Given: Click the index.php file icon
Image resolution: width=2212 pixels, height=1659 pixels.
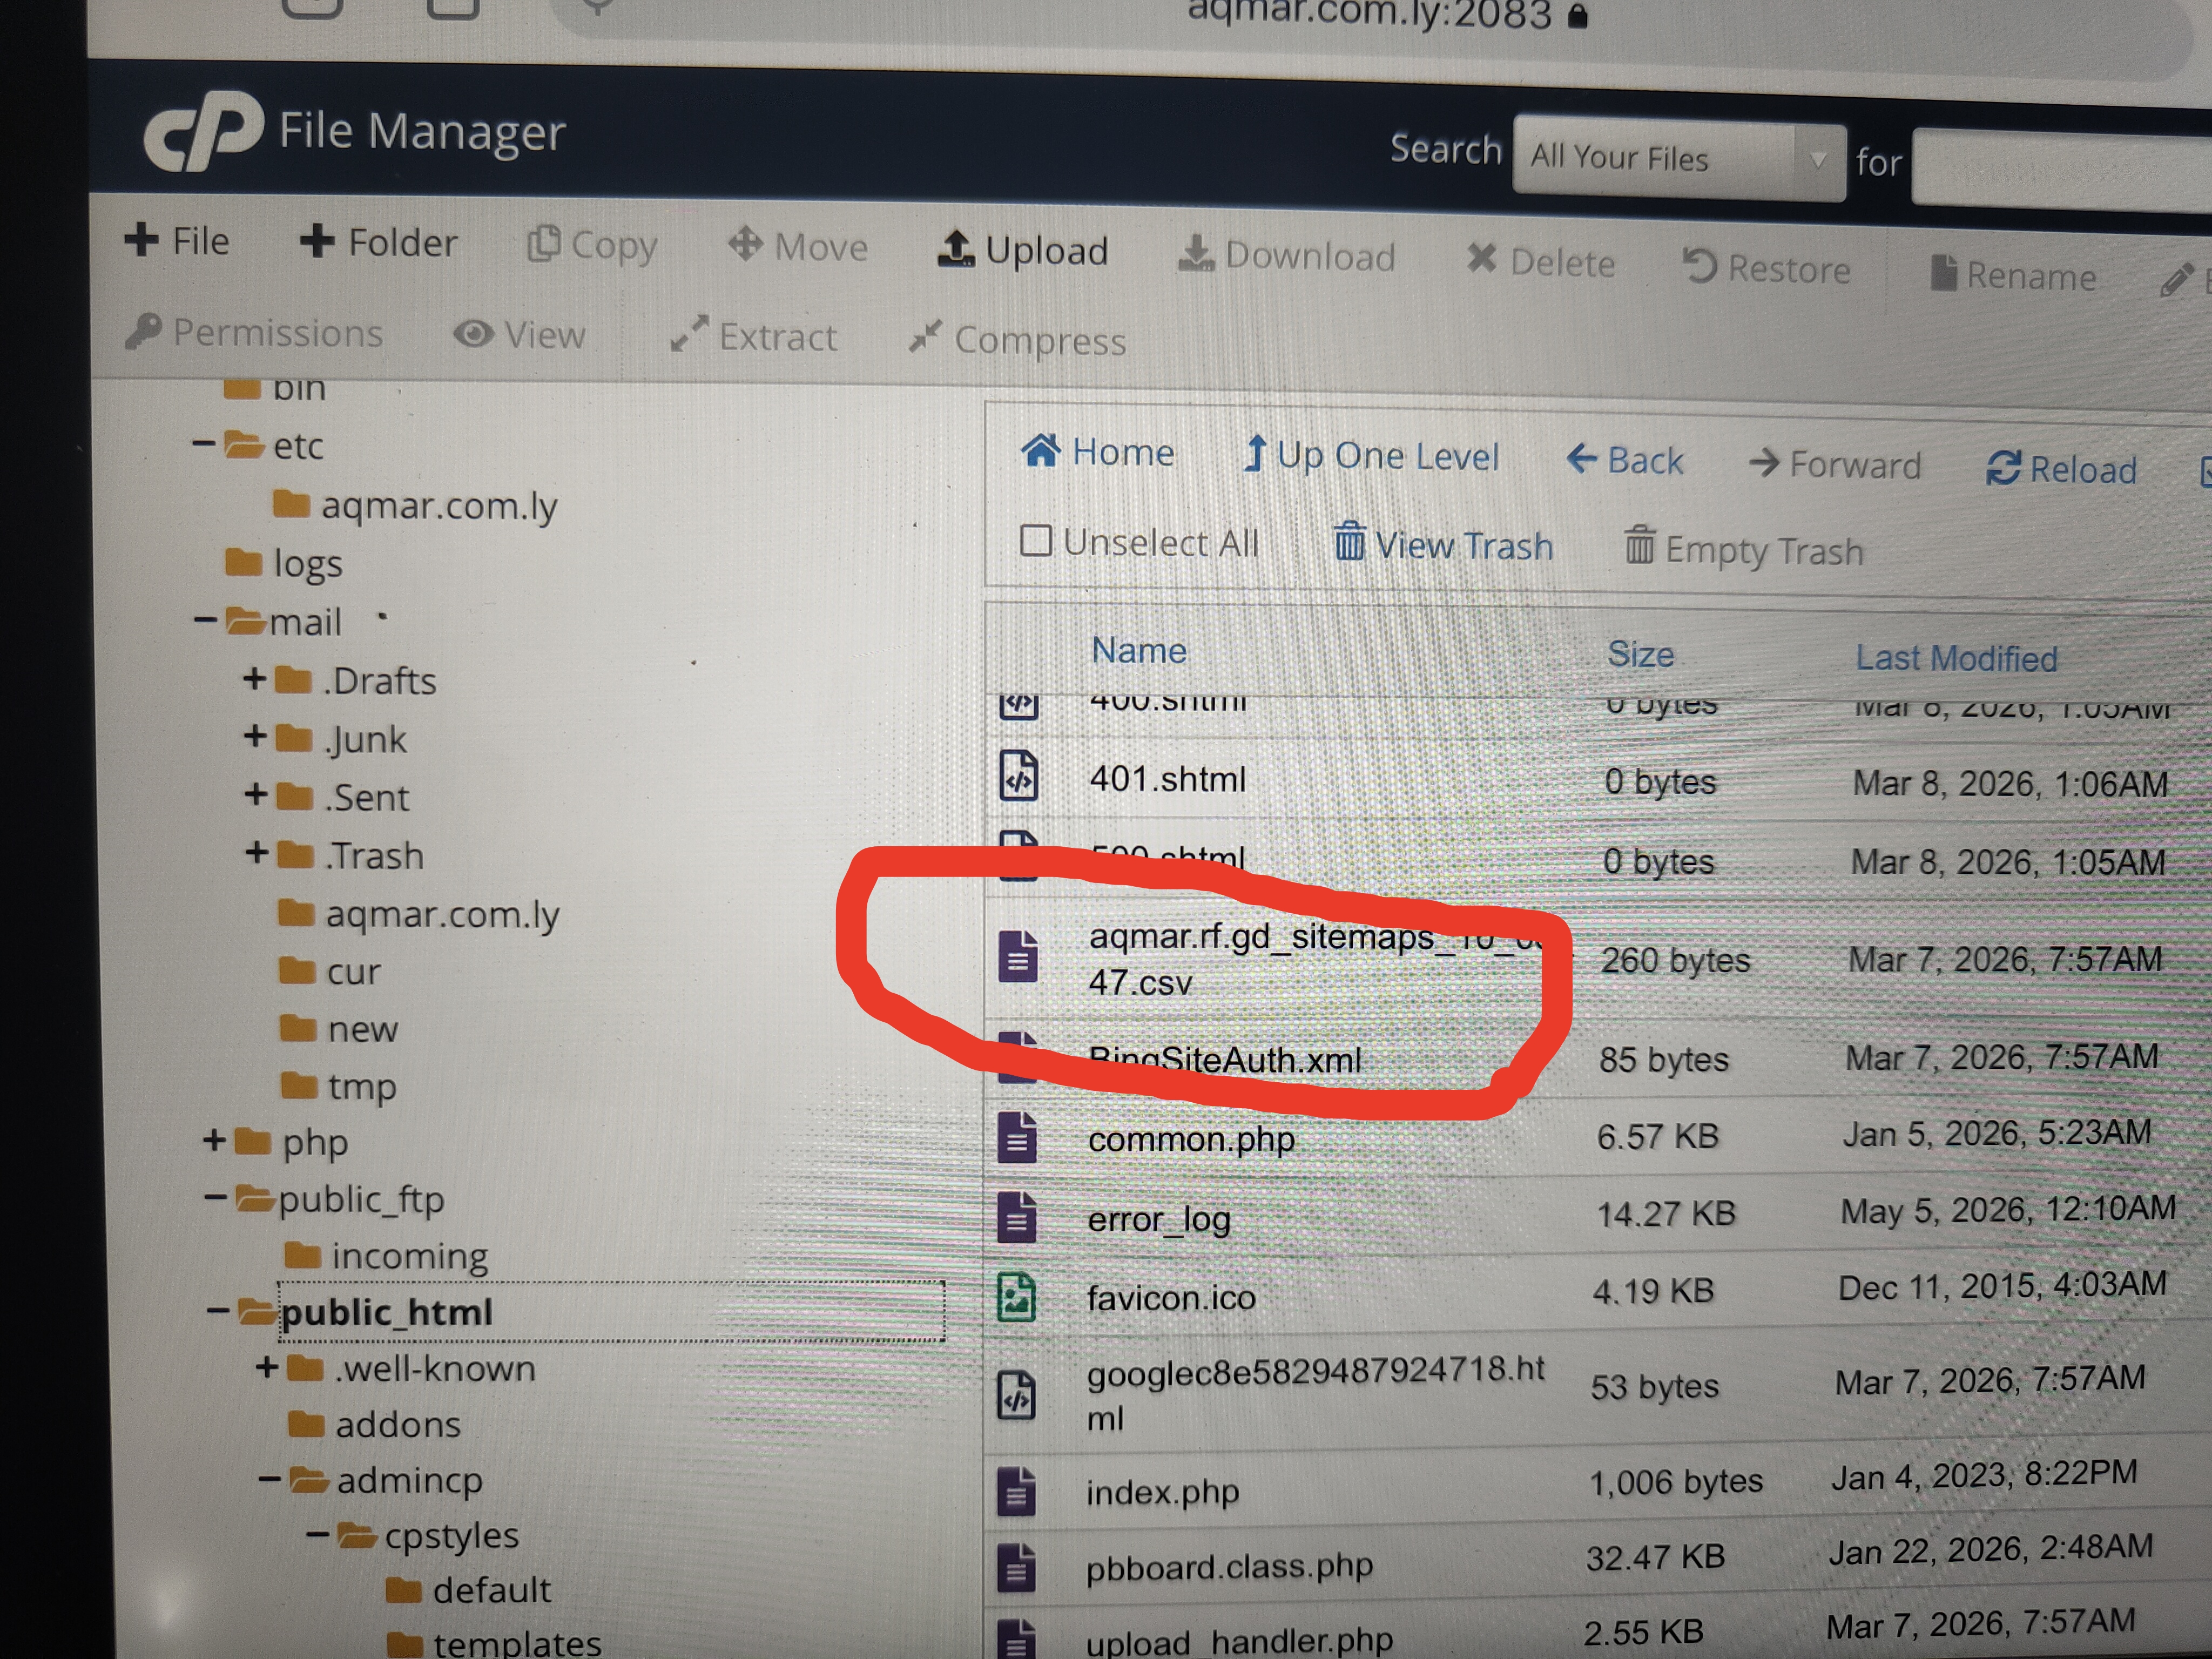Looking at the screenshot, I should tap(1016, 1491).
